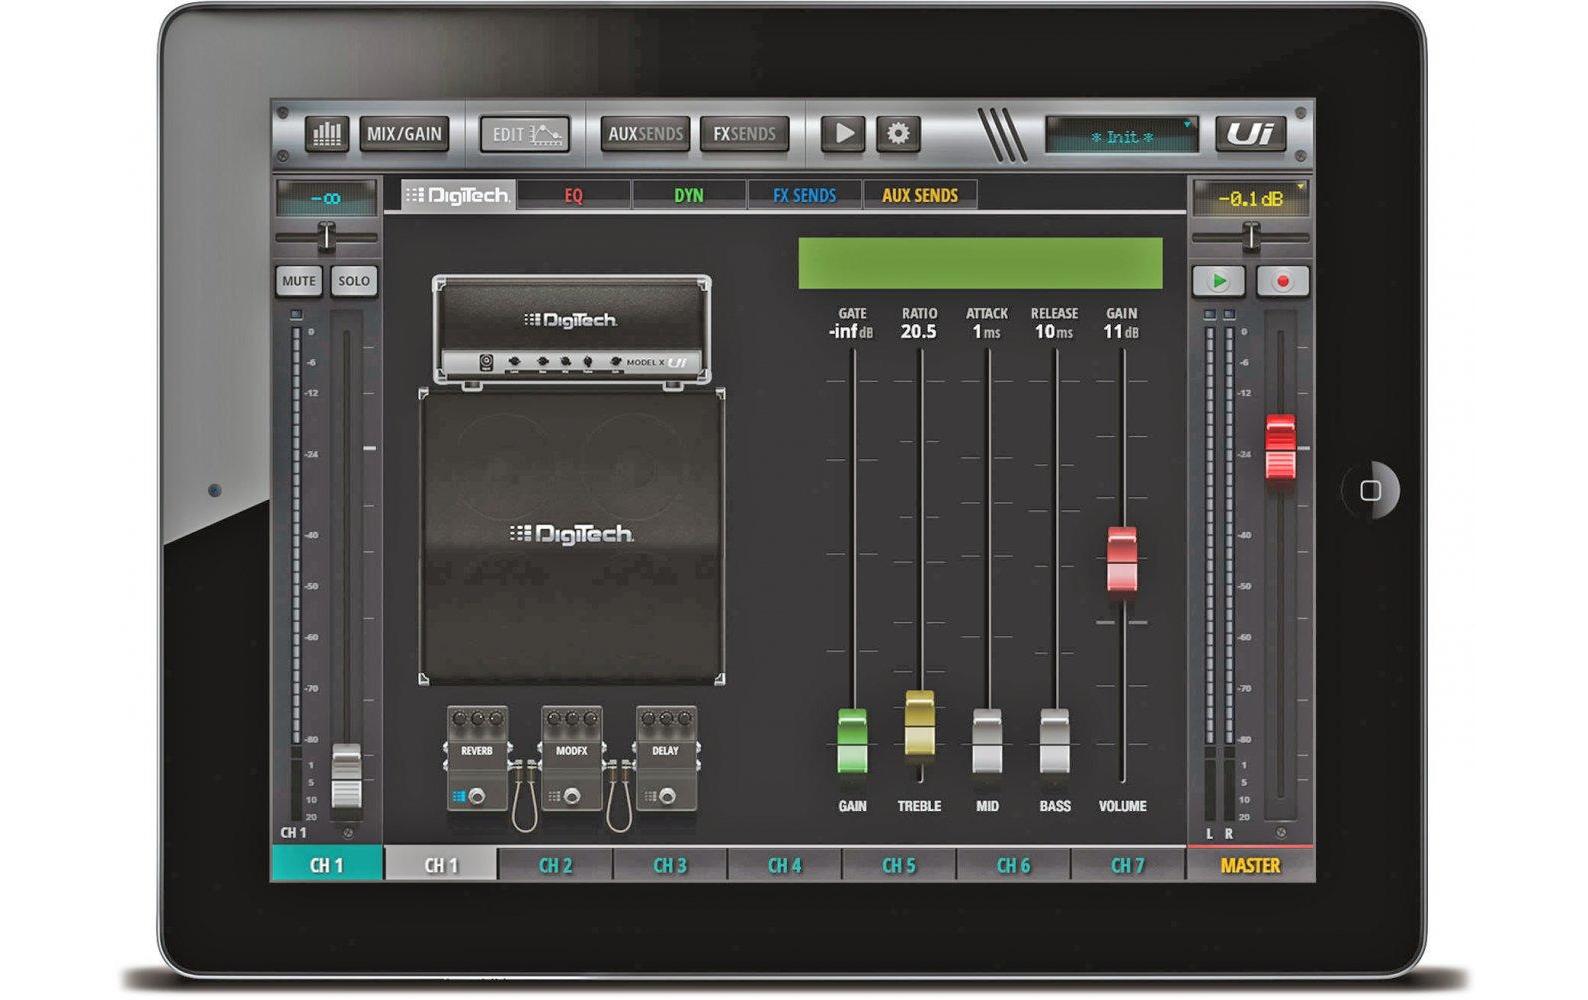This screenshot has width=1588, height=1000.
Task: Start recording with red record button
Action: [x=1283, y=281]
